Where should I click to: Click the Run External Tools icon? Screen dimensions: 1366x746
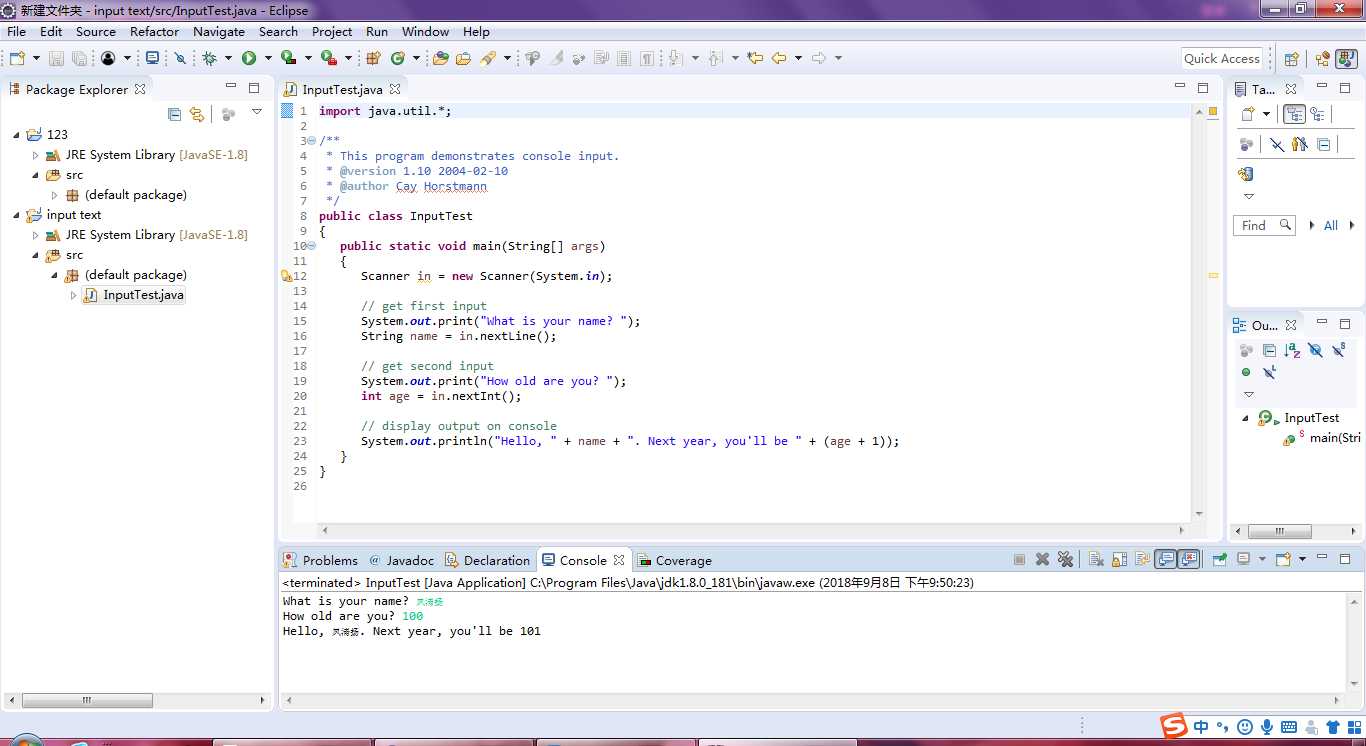tap(329, 58)
